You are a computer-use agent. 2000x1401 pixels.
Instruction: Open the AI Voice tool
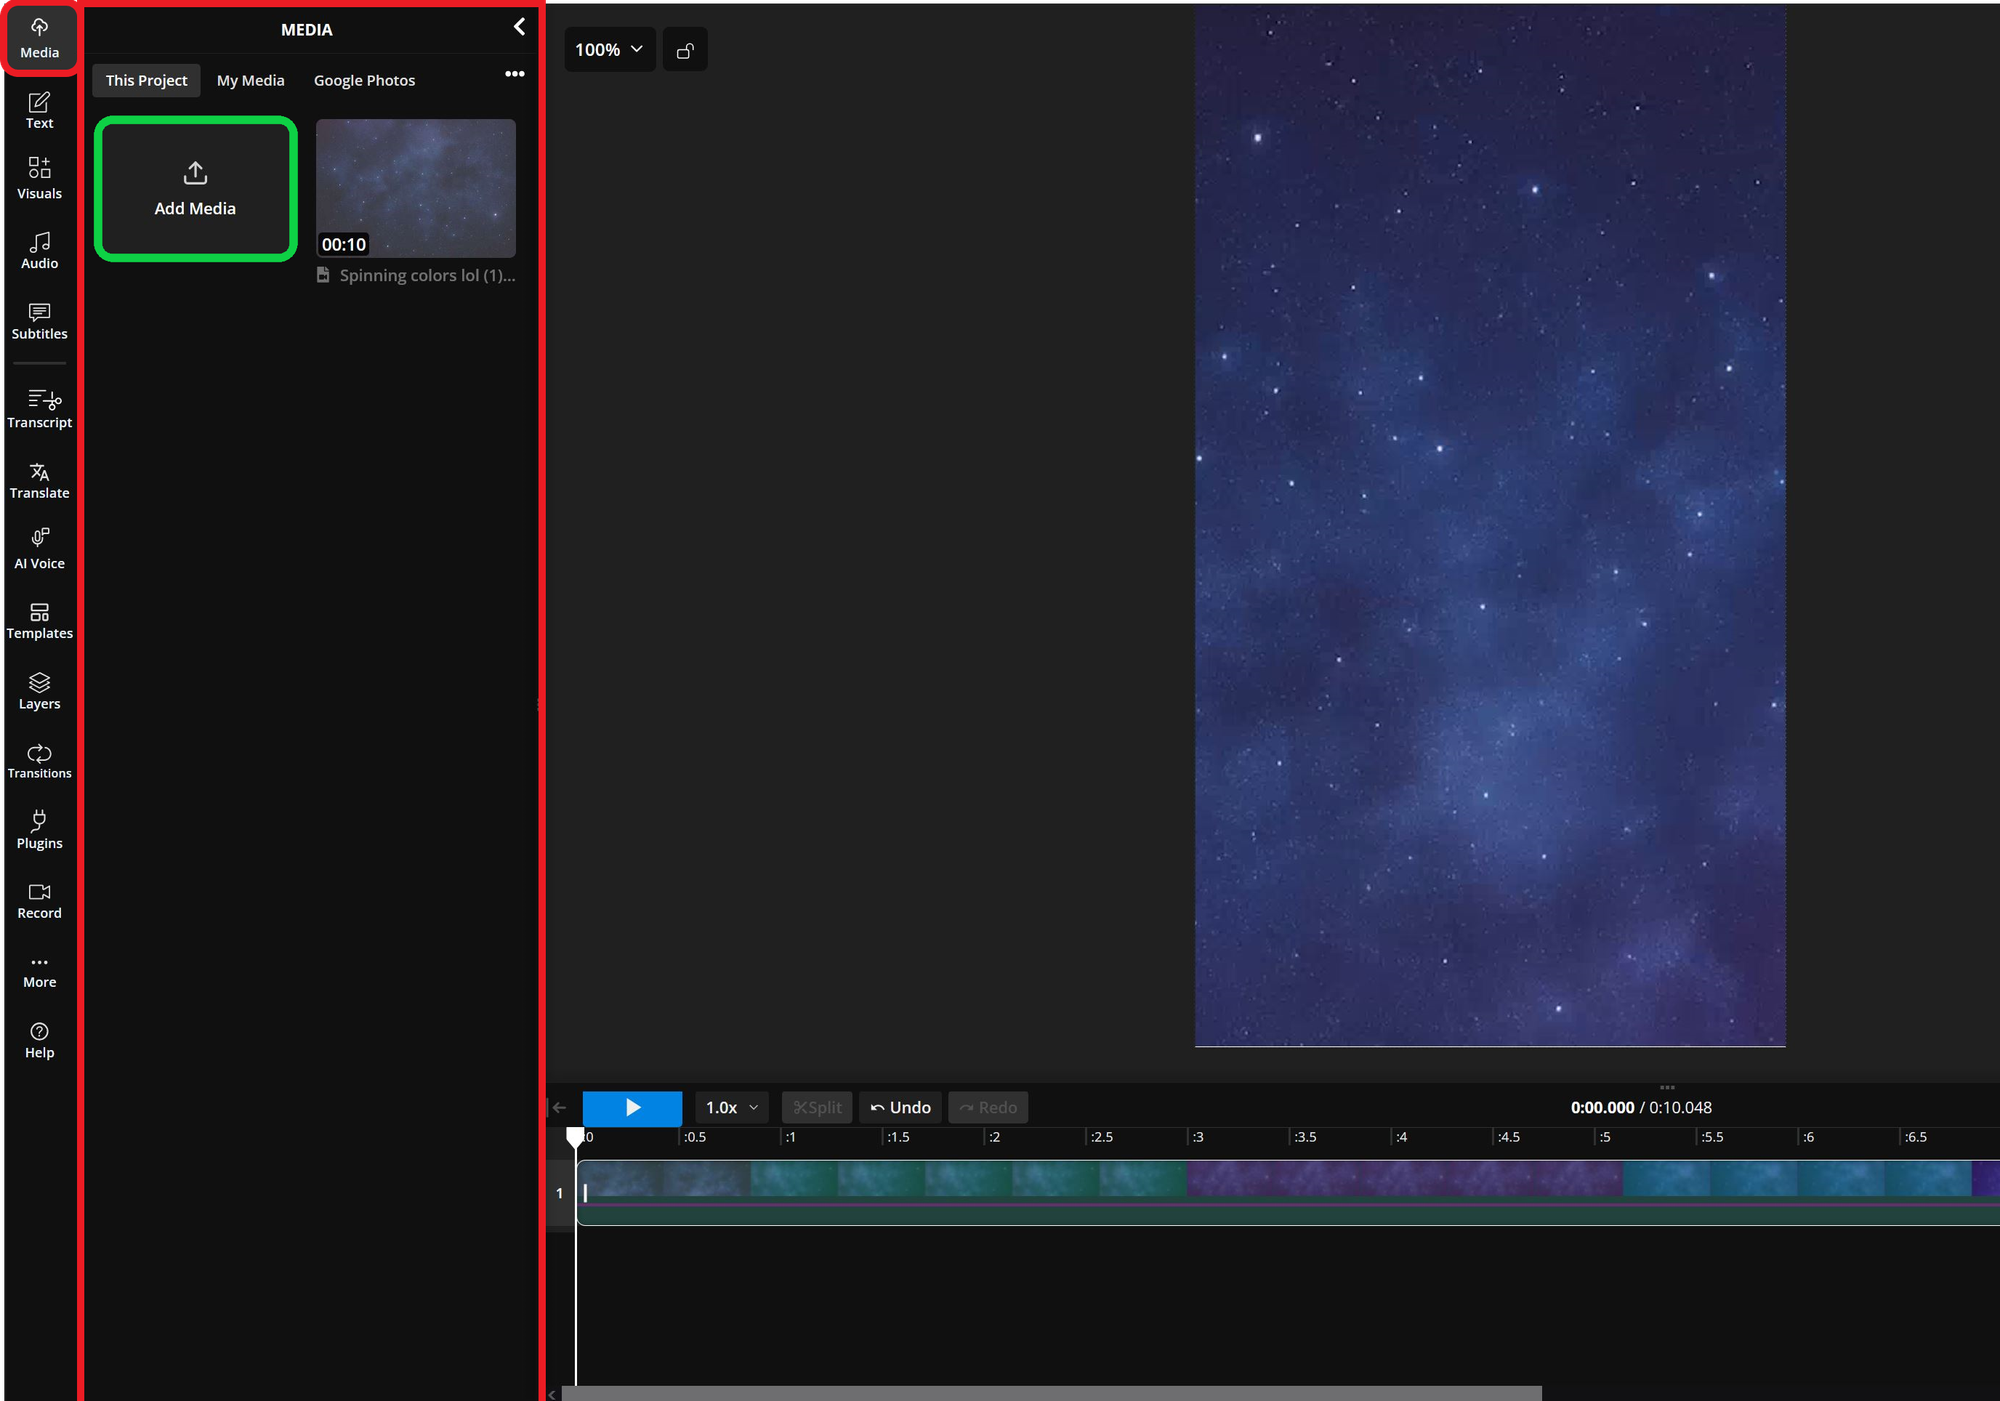39,549
